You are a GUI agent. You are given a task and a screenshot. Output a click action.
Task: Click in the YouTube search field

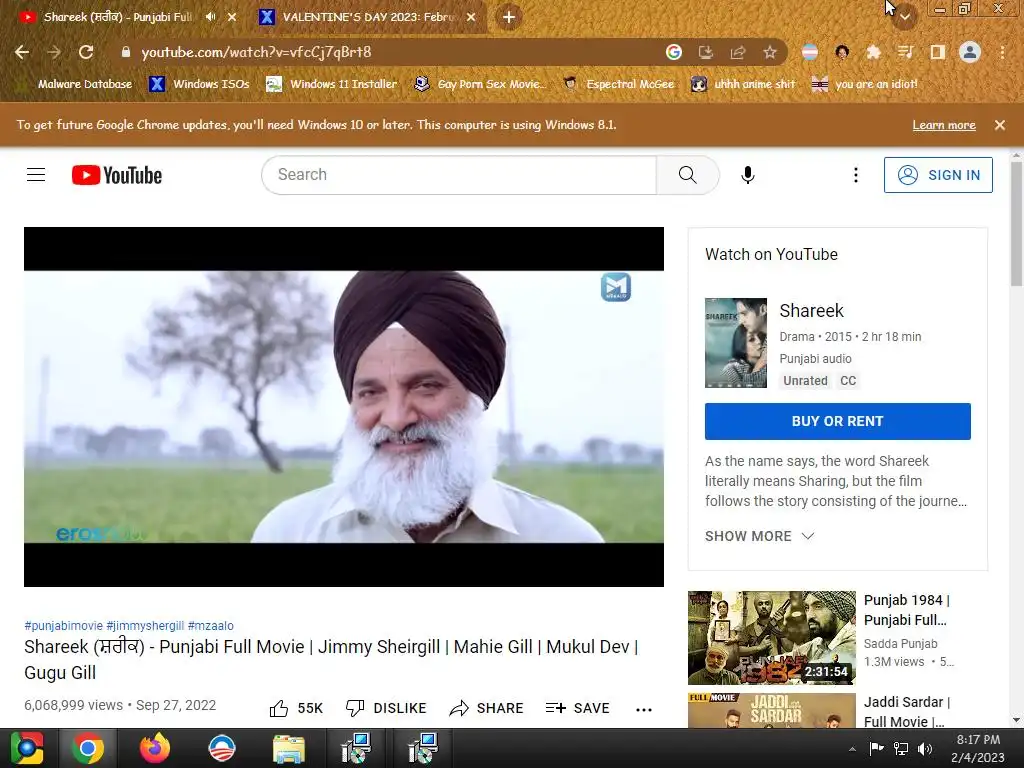coord(460,175)
